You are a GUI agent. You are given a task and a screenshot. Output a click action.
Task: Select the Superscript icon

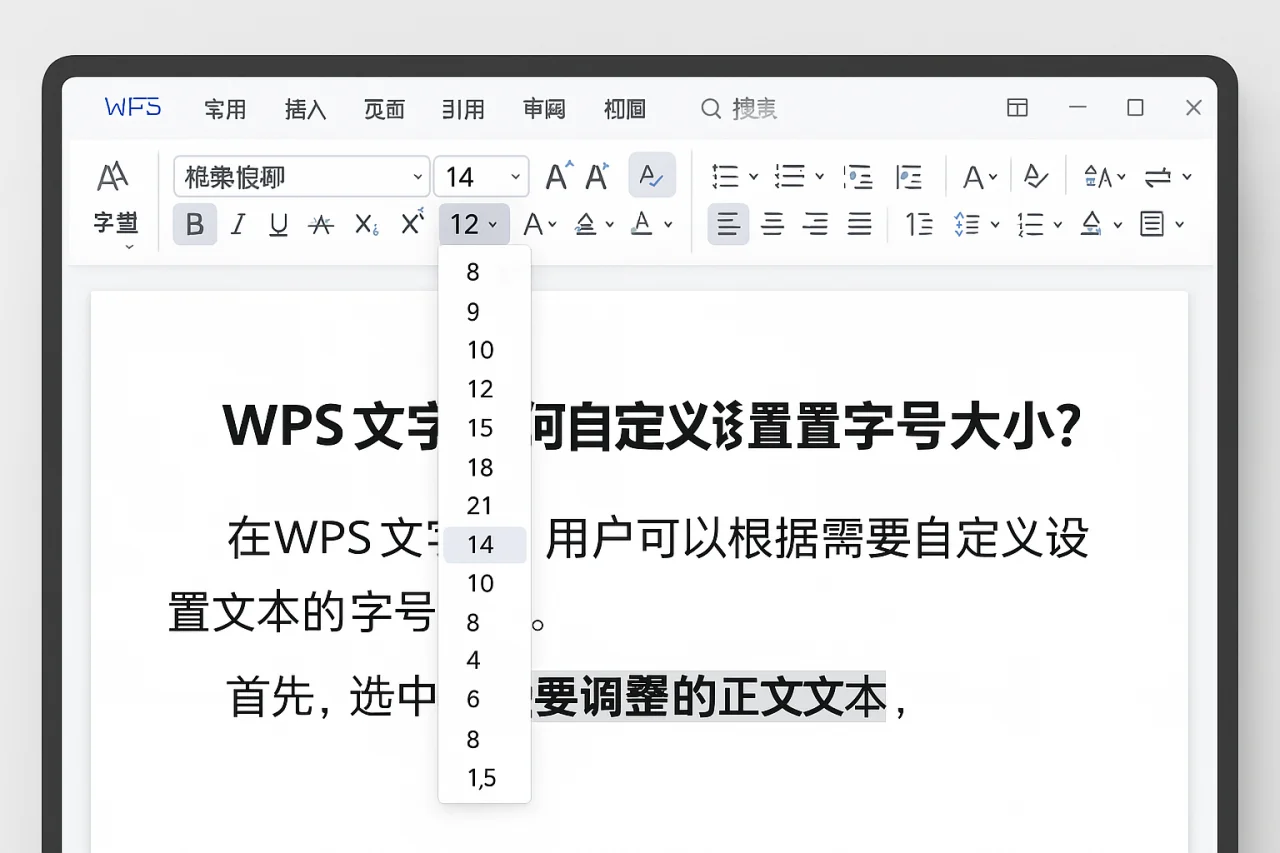(410, 224)
